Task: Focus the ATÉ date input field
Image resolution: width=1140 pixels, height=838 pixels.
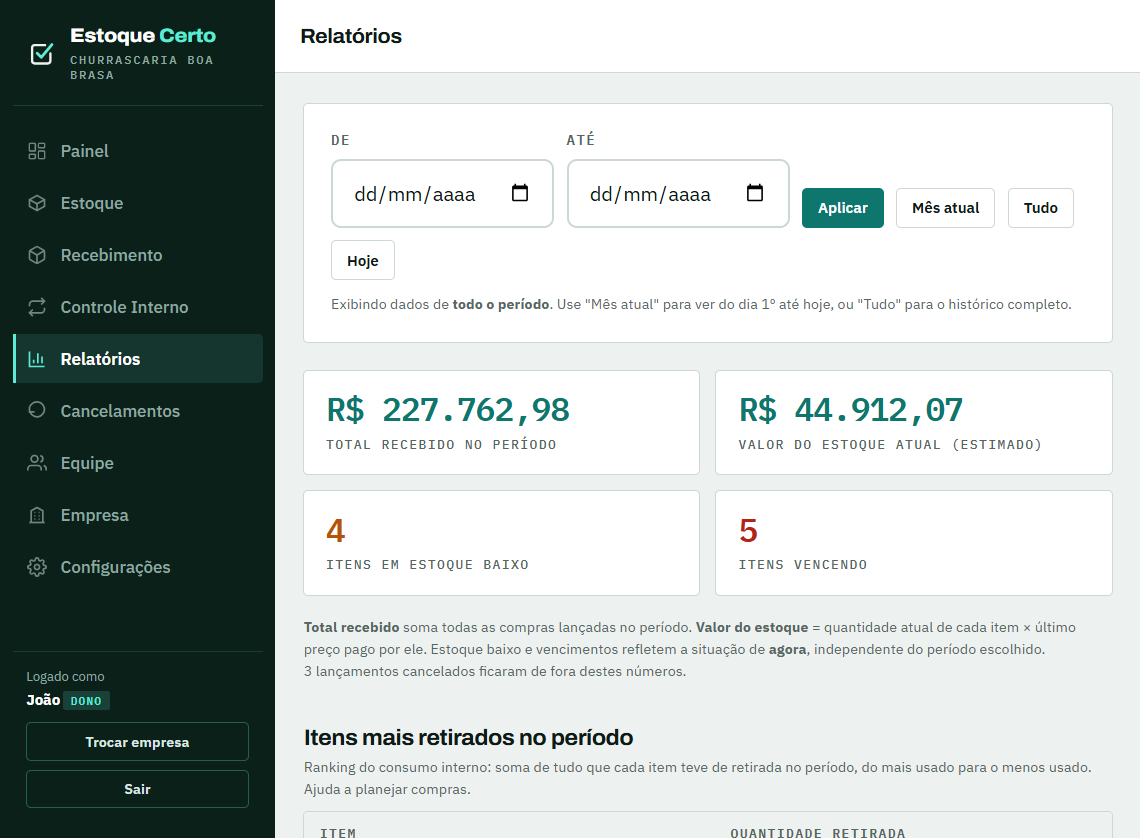Action: pyautogui.click(x=678, y=193)
